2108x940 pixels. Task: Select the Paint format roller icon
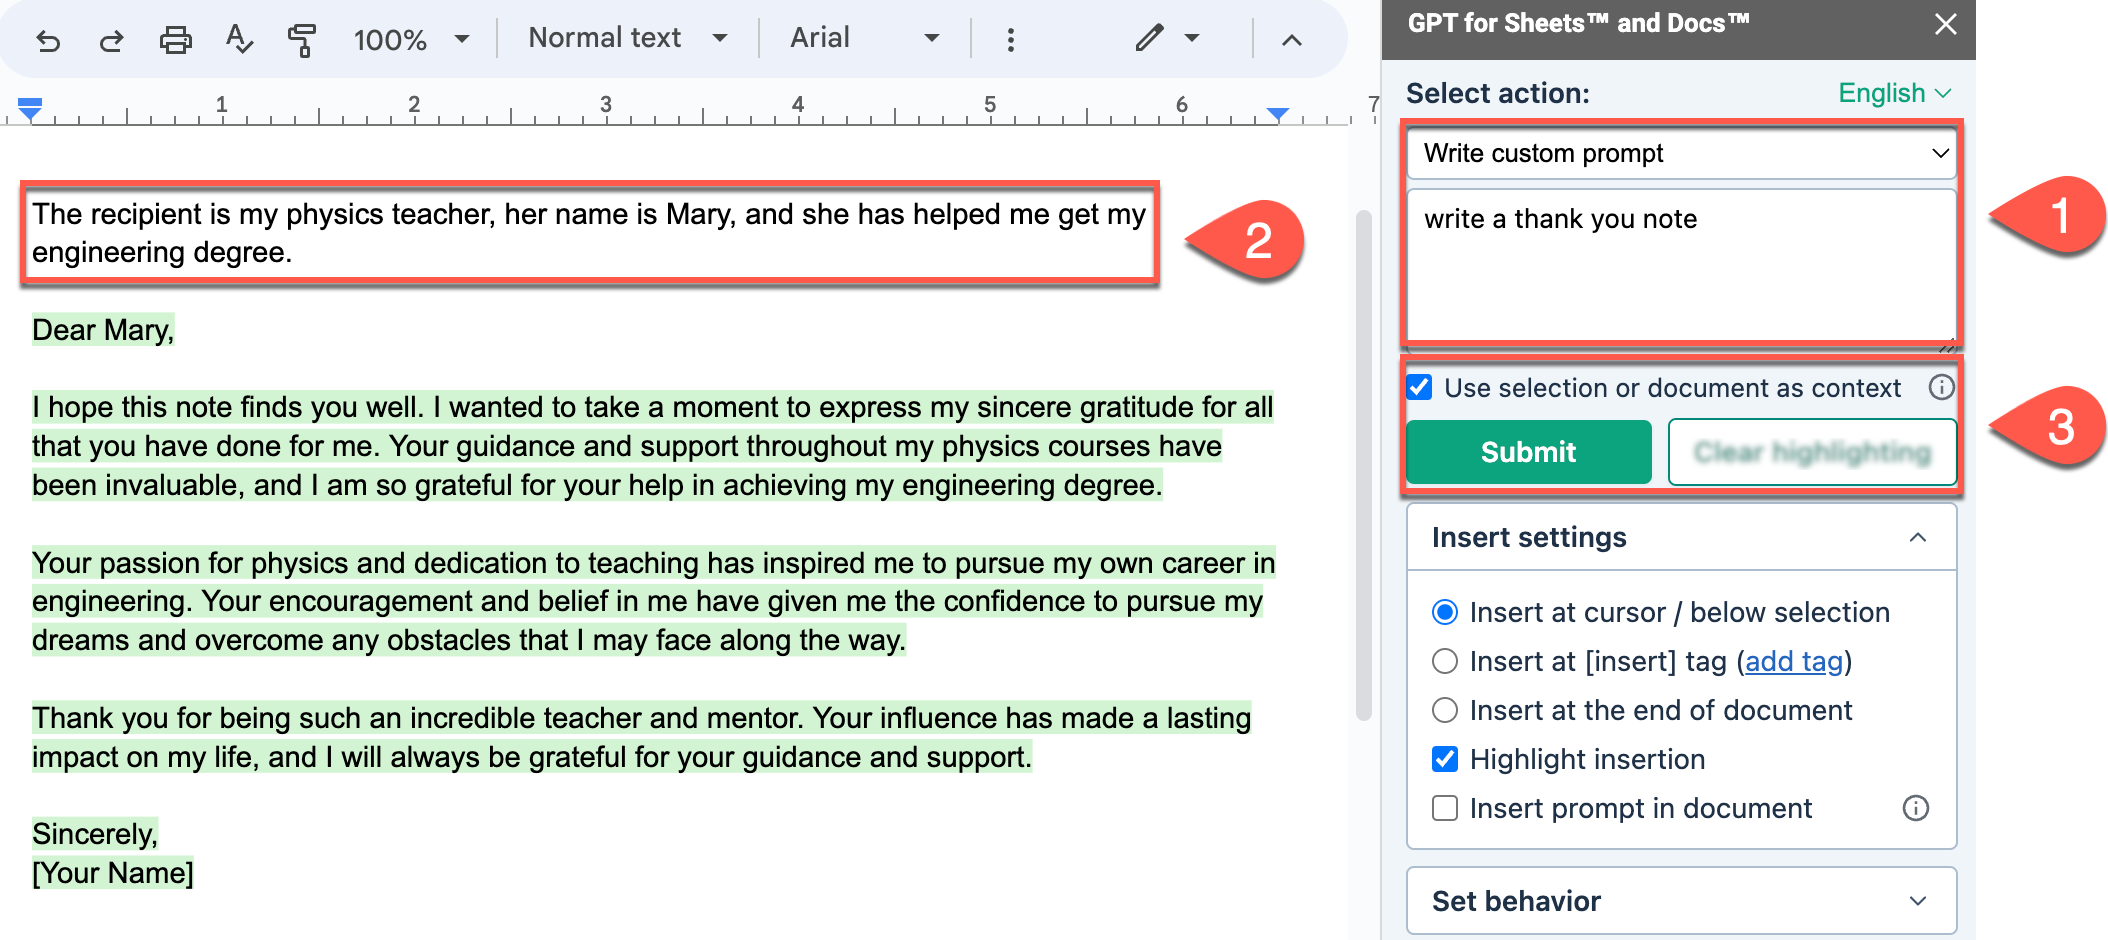(301, 40)
